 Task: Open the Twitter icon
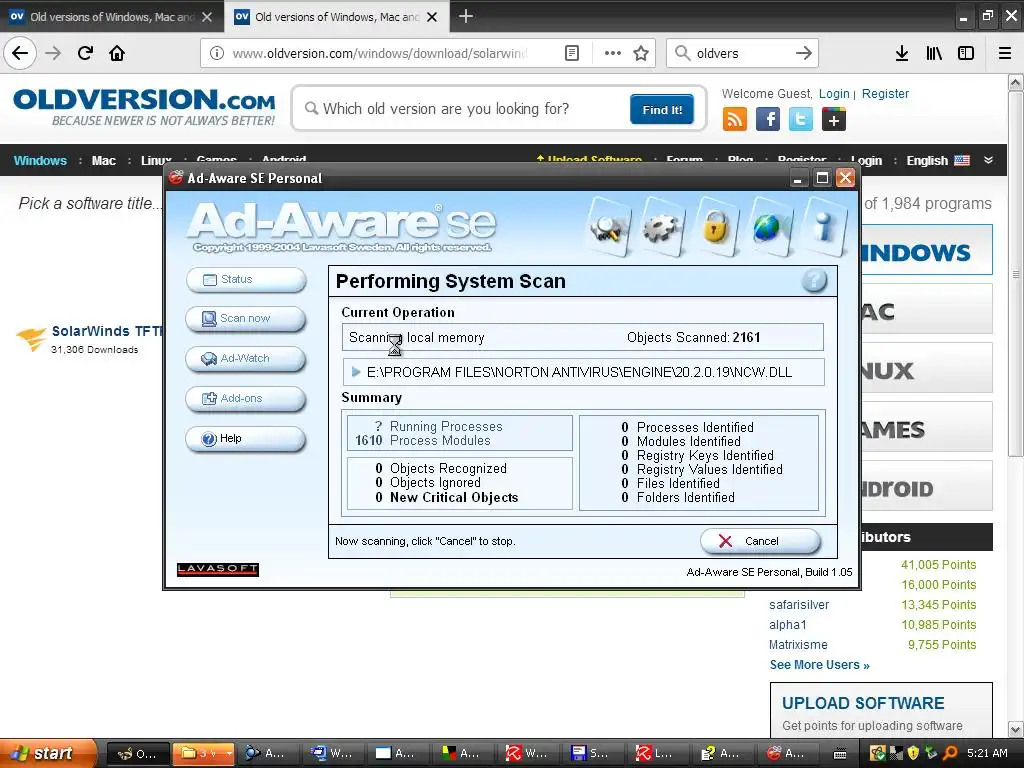point(801,119)
